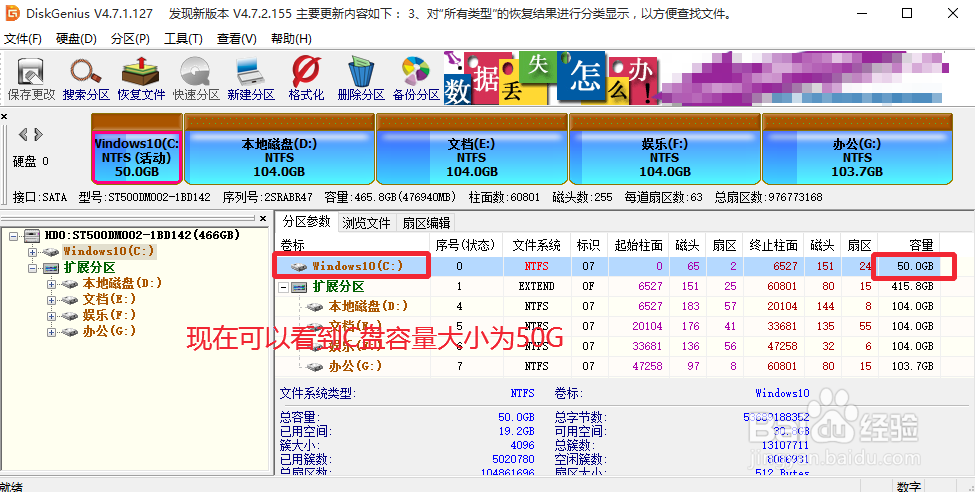Expand the 办公(G:) tree node
Screen dimensions: 975x492
[x=52, y=332]
